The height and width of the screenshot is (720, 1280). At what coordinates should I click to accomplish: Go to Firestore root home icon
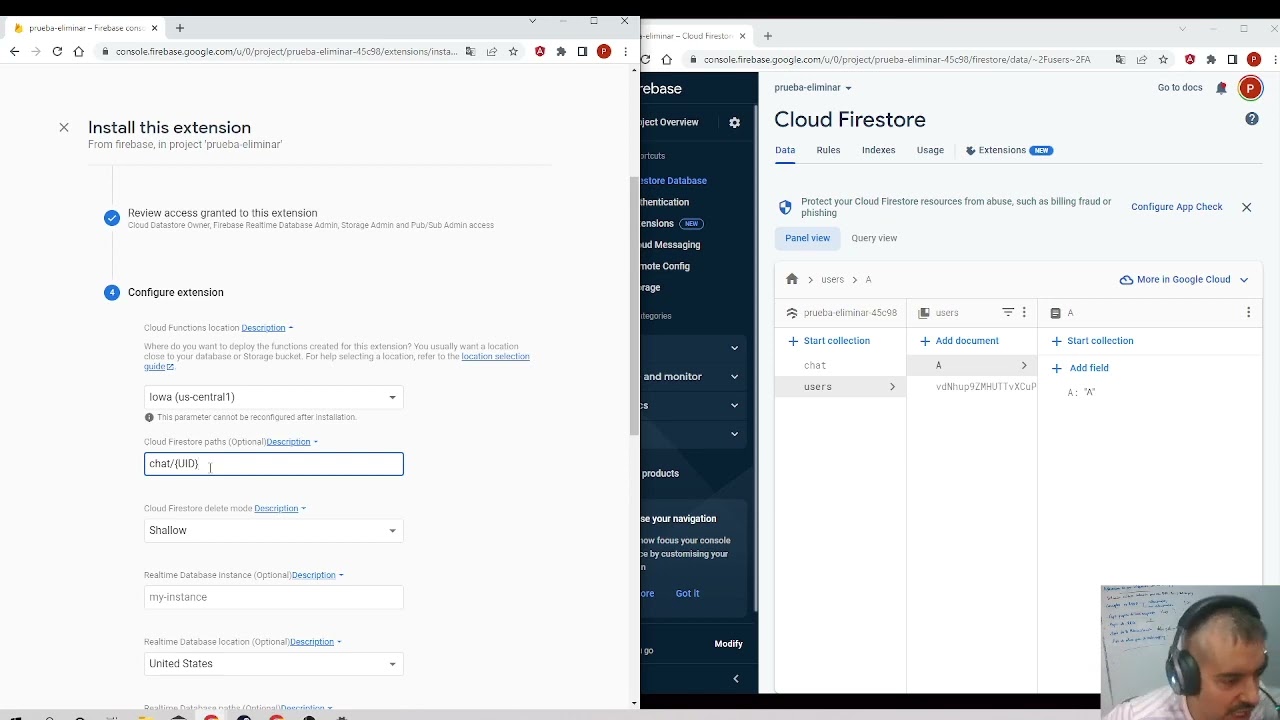click(x=792, y=279)
